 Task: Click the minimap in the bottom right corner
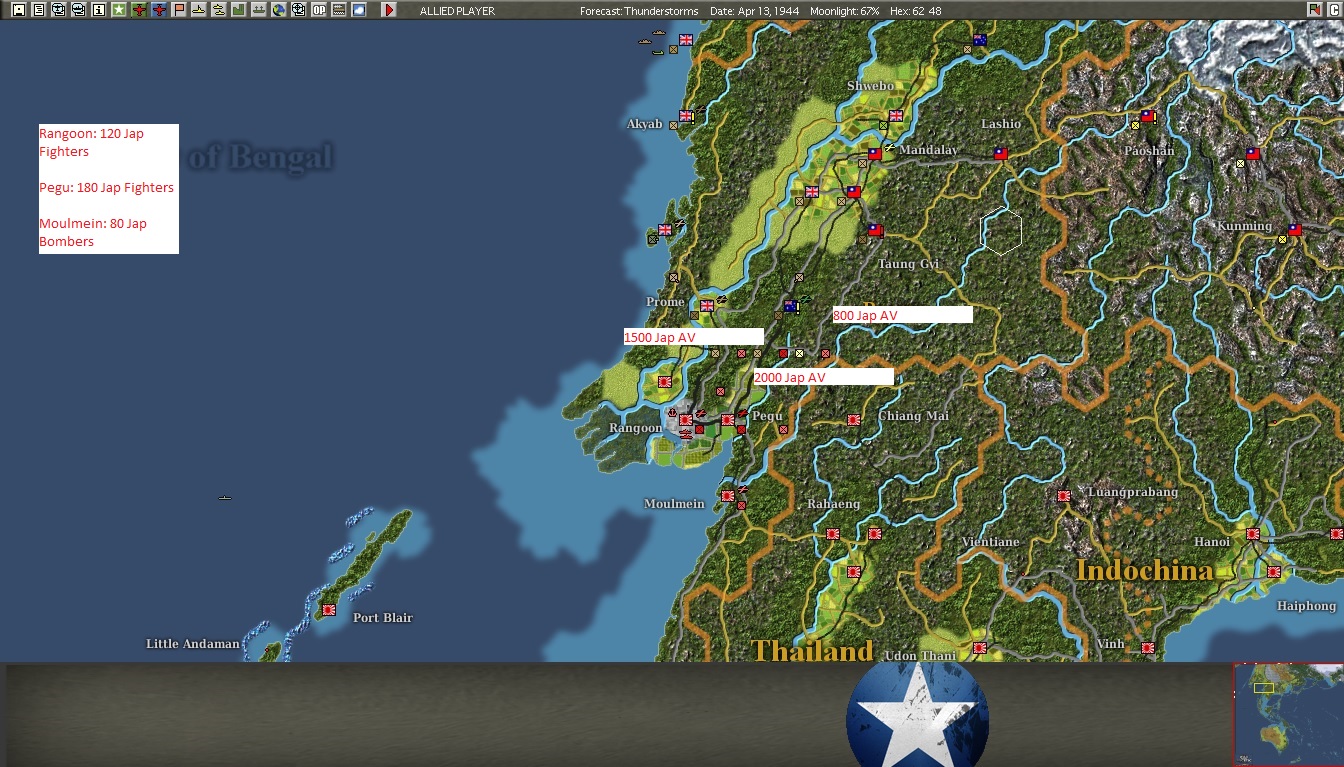(1288, 714)
